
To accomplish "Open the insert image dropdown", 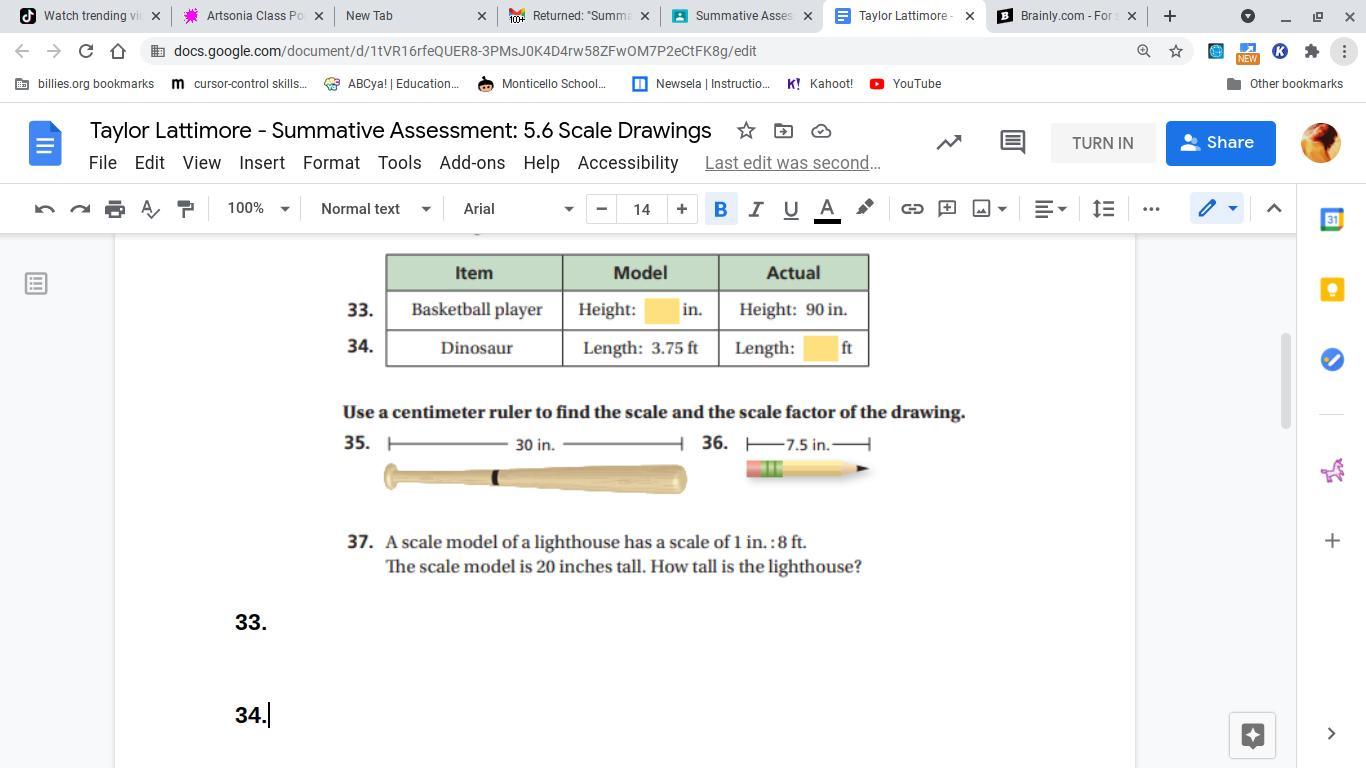I will (989, 209).
